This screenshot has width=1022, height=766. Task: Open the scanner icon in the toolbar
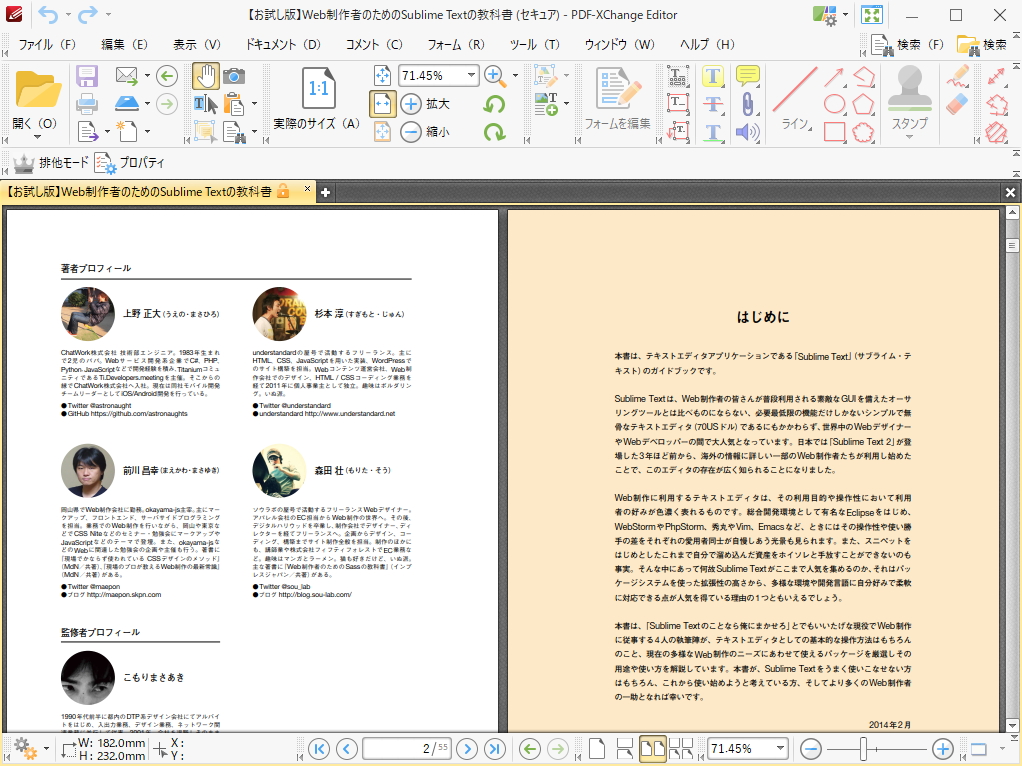tap(126, 103)
